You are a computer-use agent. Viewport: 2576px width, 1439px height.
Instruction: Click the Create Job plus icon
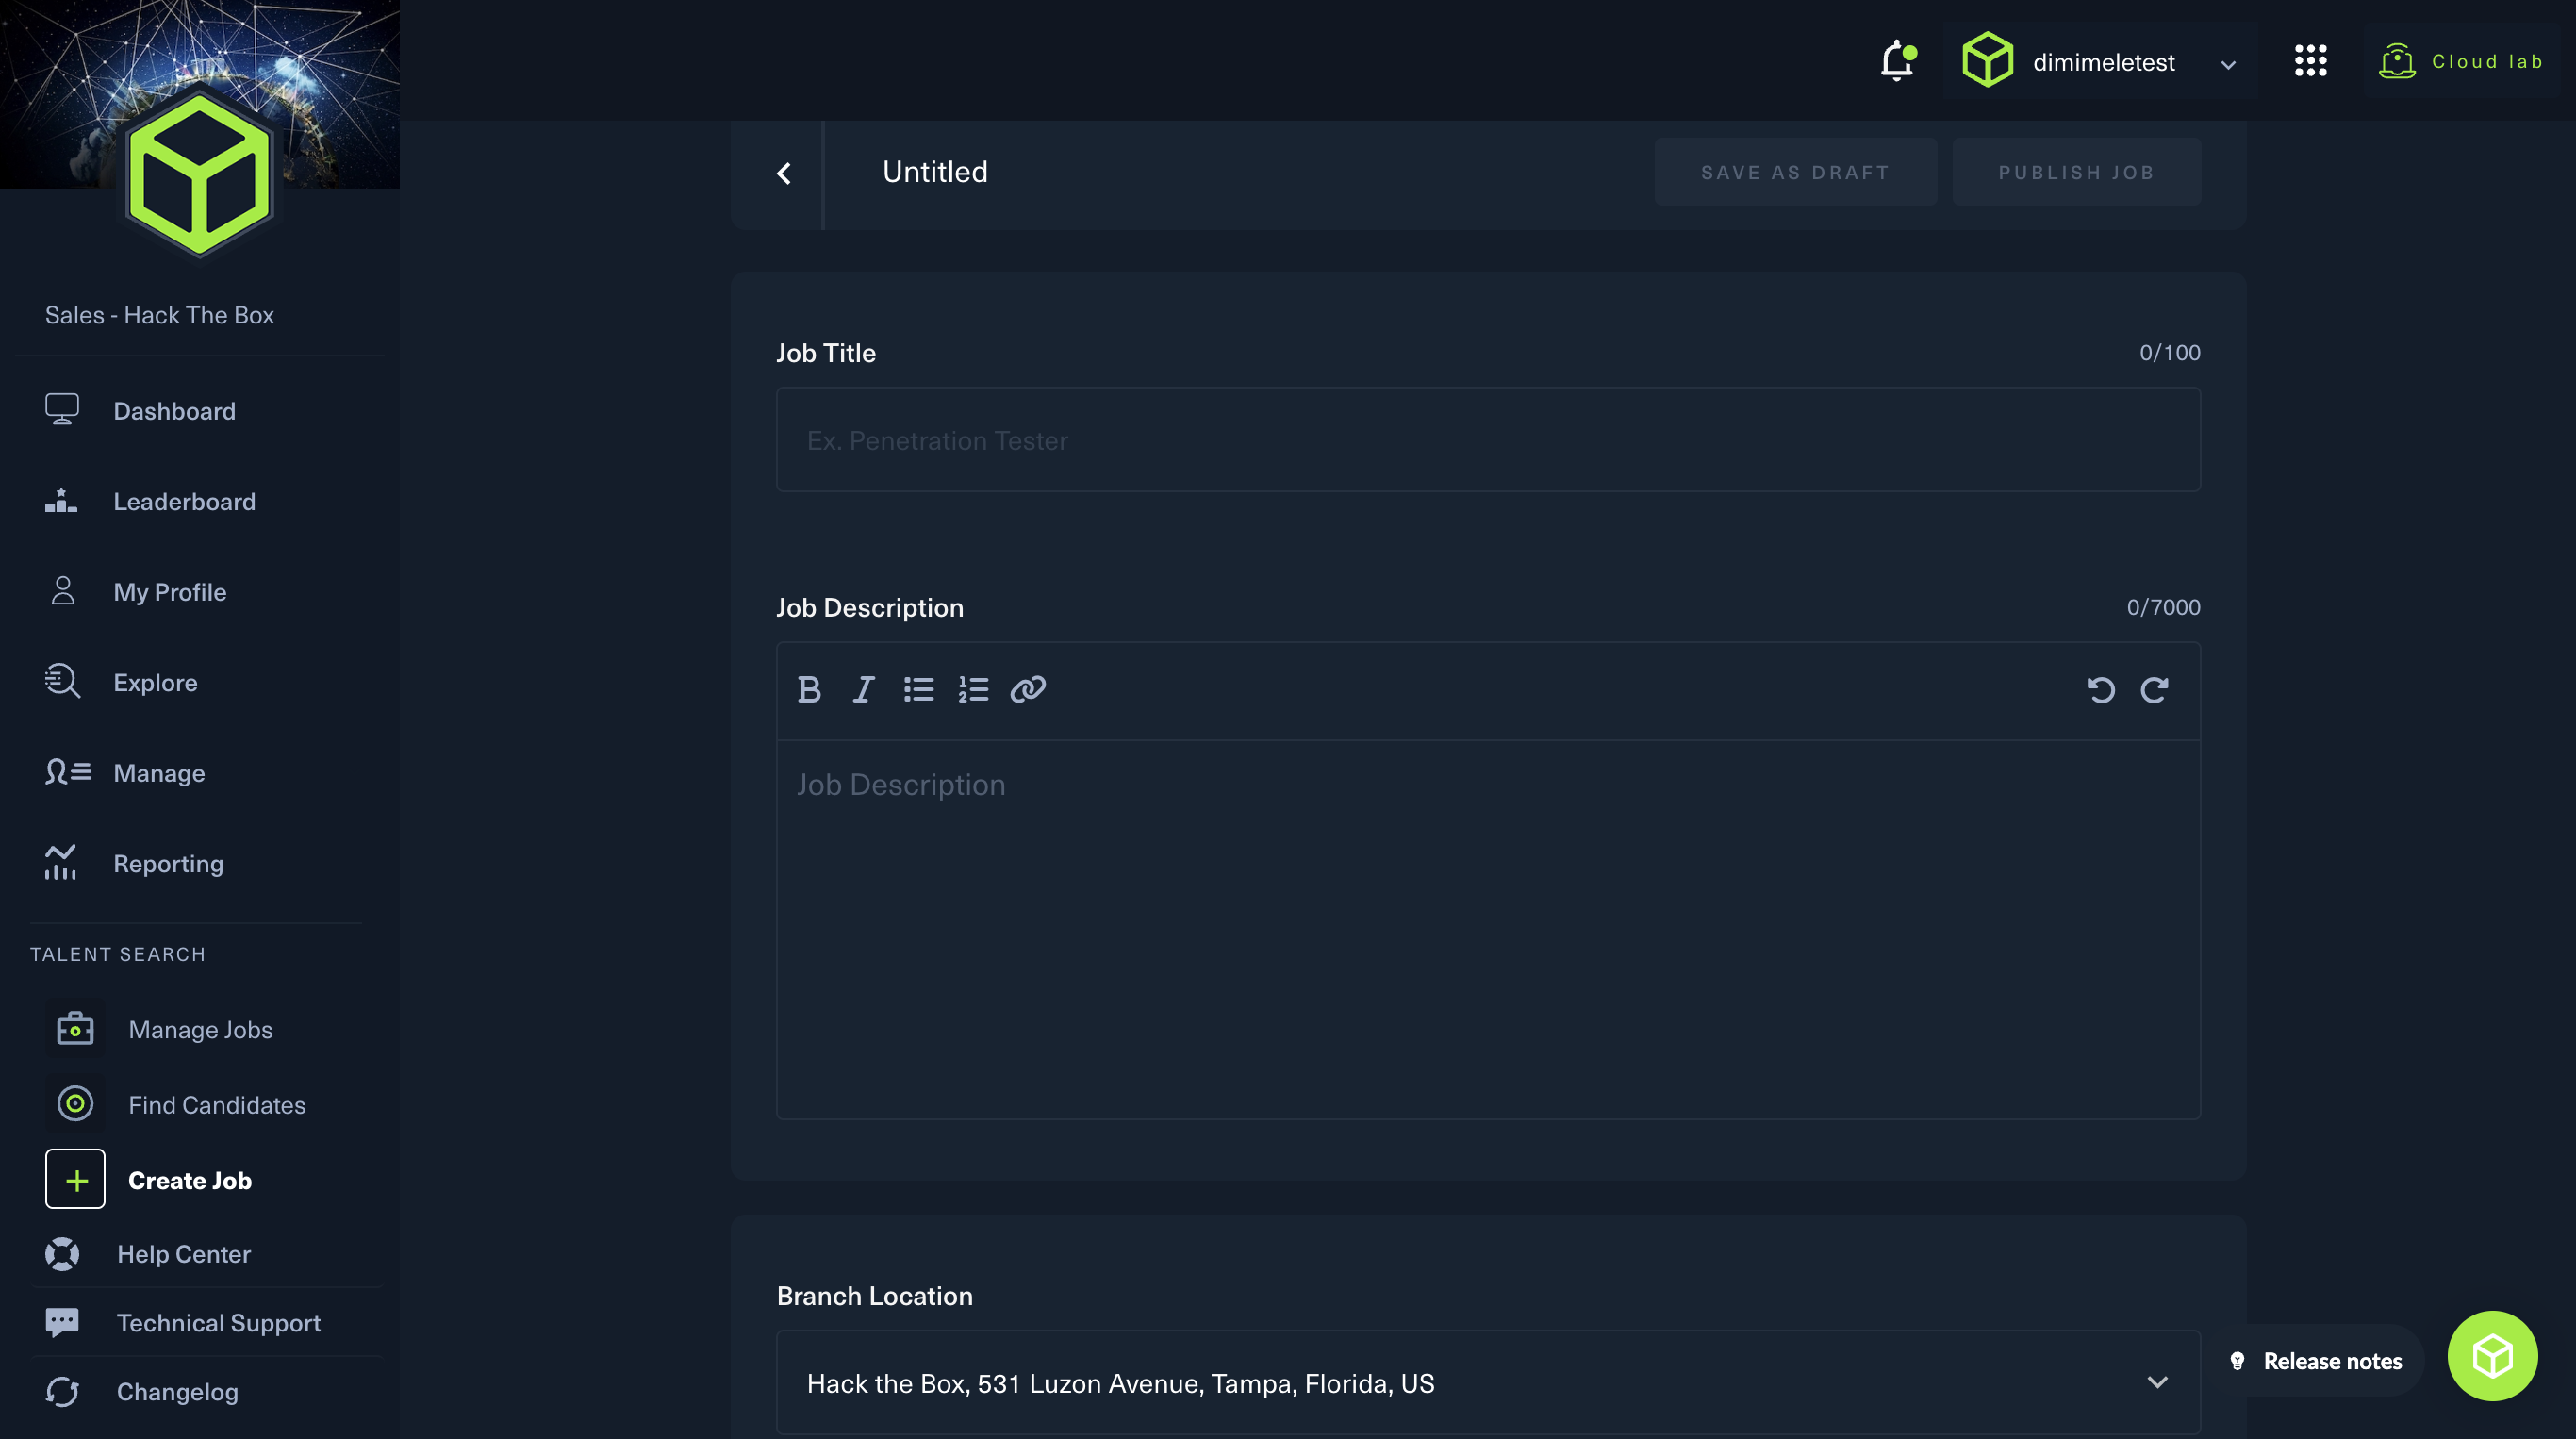coord(75,1180)
